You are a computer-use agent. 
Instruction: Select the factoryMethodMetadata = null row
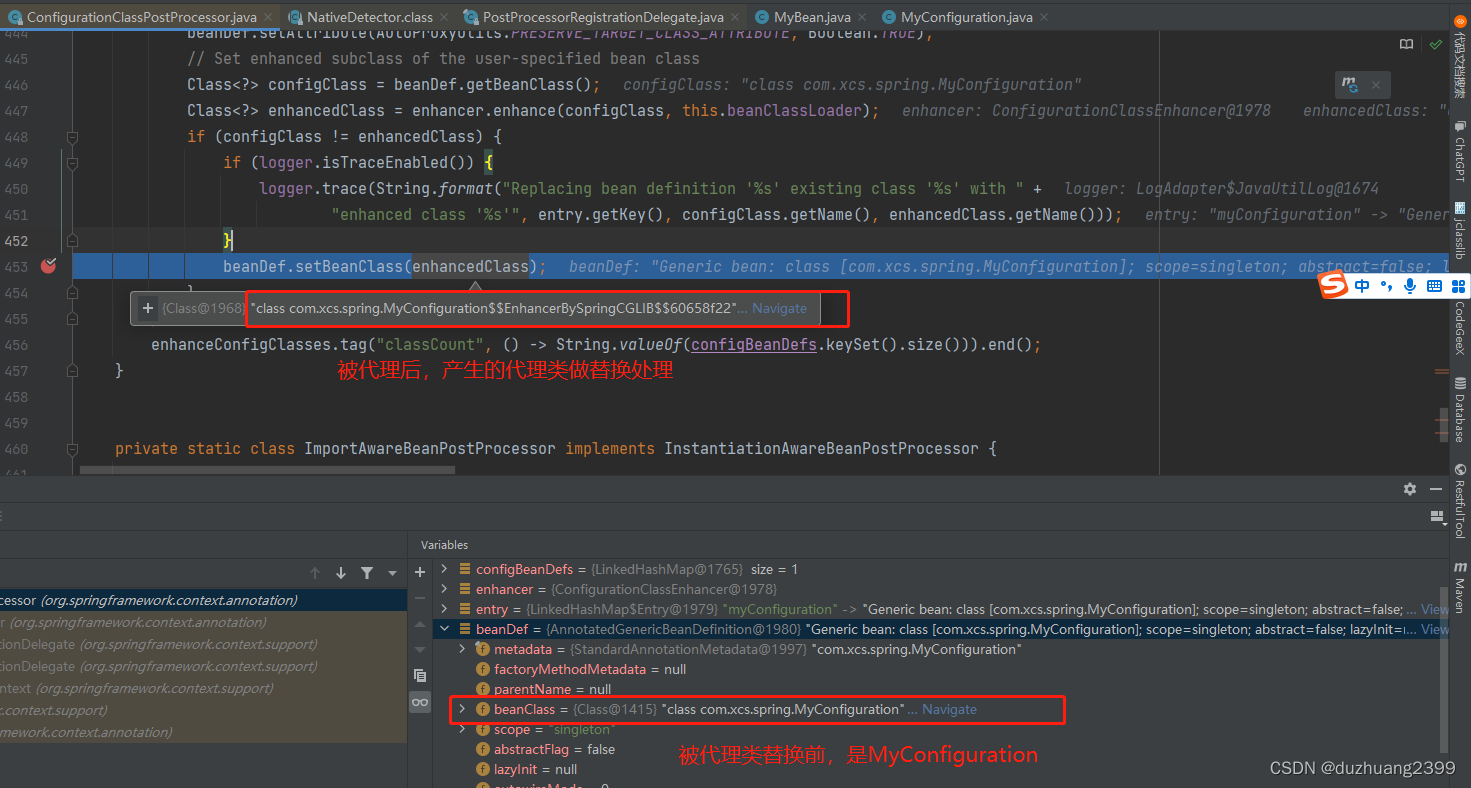click(590, 669)
